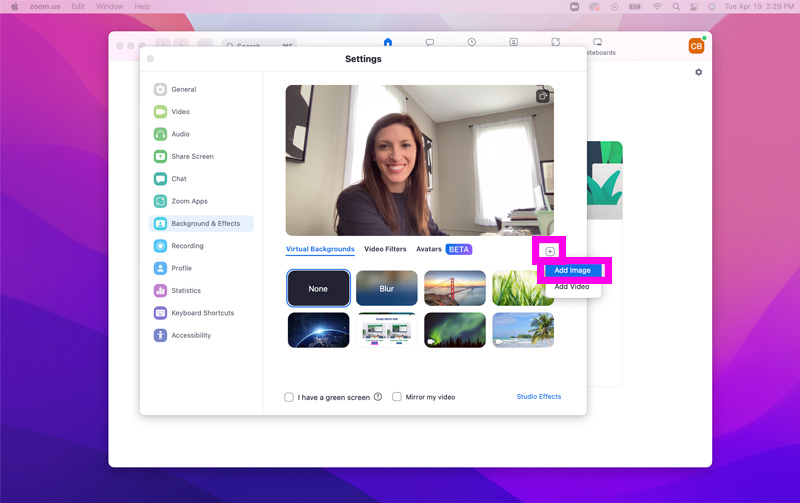Select green grass background
Viewport: 800px width, 503px height.
523,288
